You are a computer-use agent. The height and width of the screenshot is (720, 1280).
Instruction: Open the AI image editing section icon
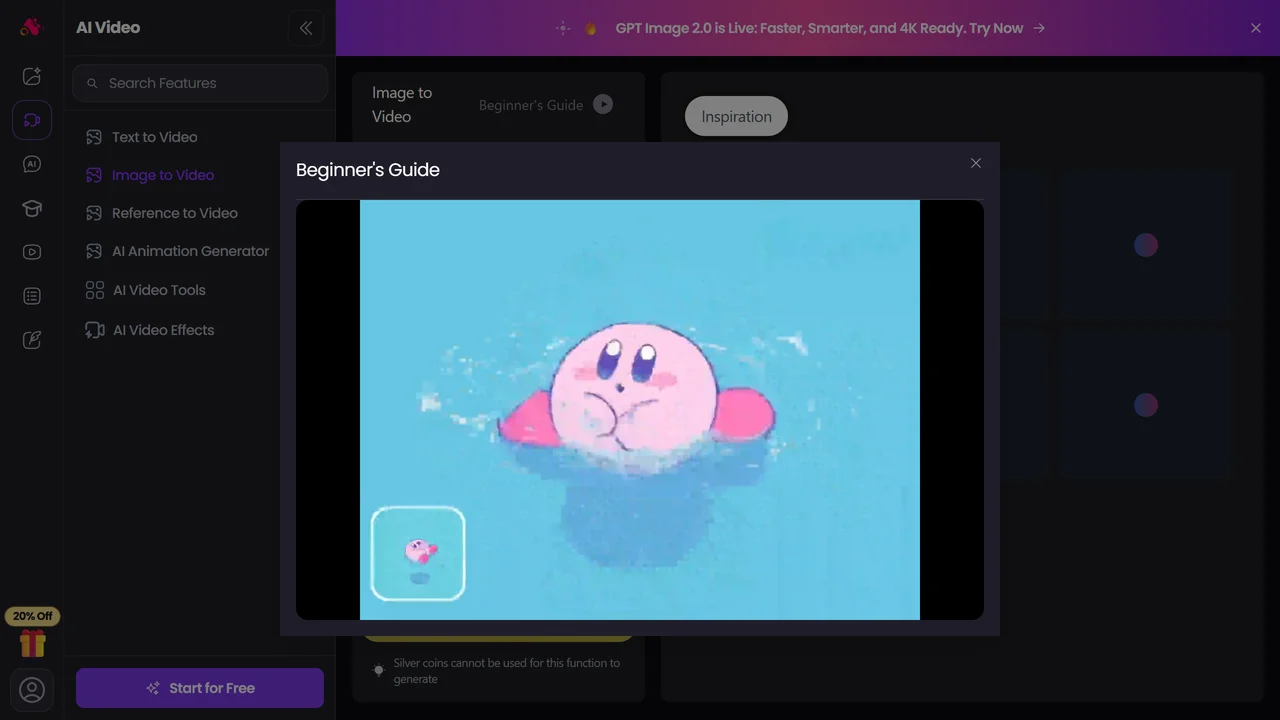(x=32, y=76)
